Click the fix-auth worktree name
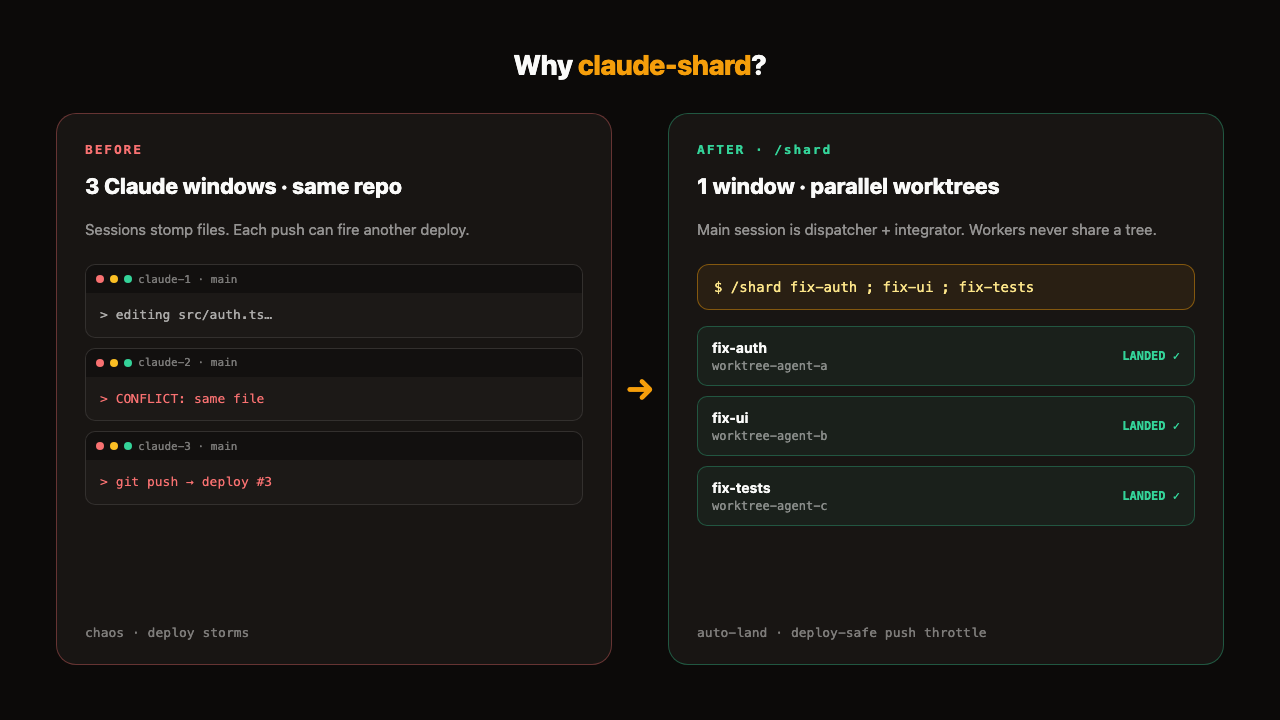Viewport: 1280px width, 720px height. tap(740, 348)
